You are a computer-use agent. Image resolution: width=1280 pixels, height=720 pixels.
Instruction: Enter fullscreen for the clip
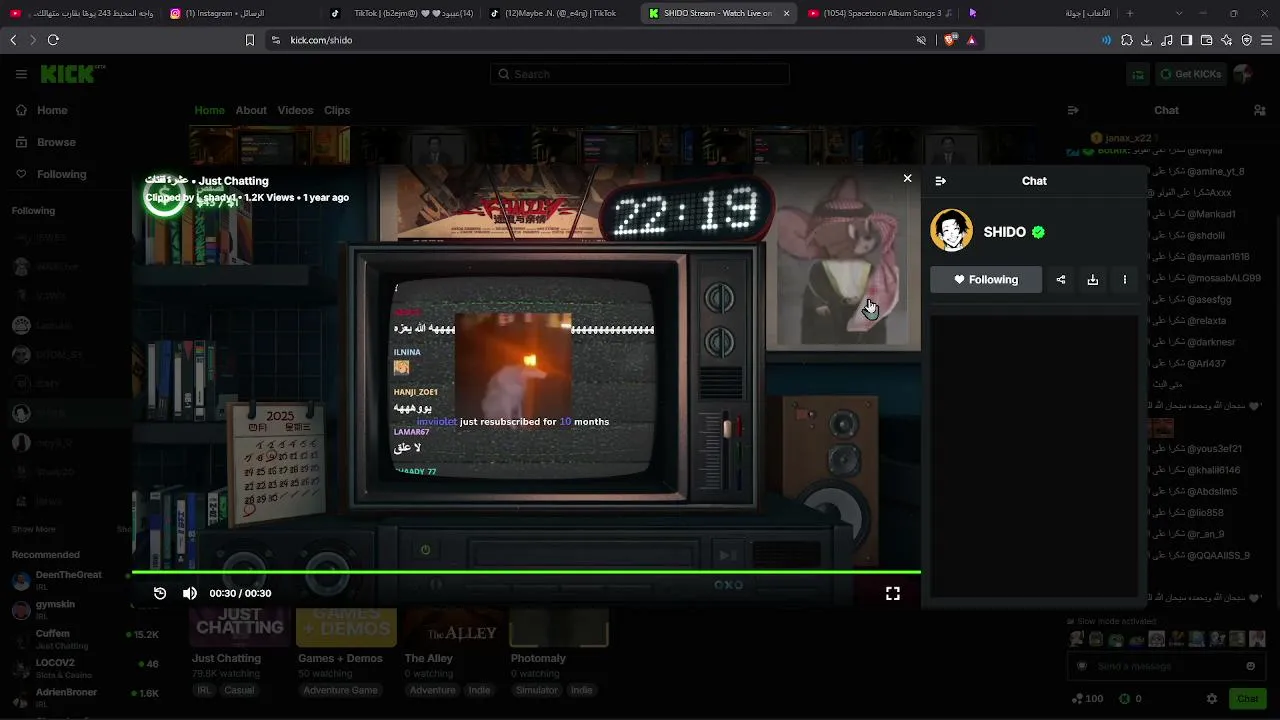[x=893, y=593]
